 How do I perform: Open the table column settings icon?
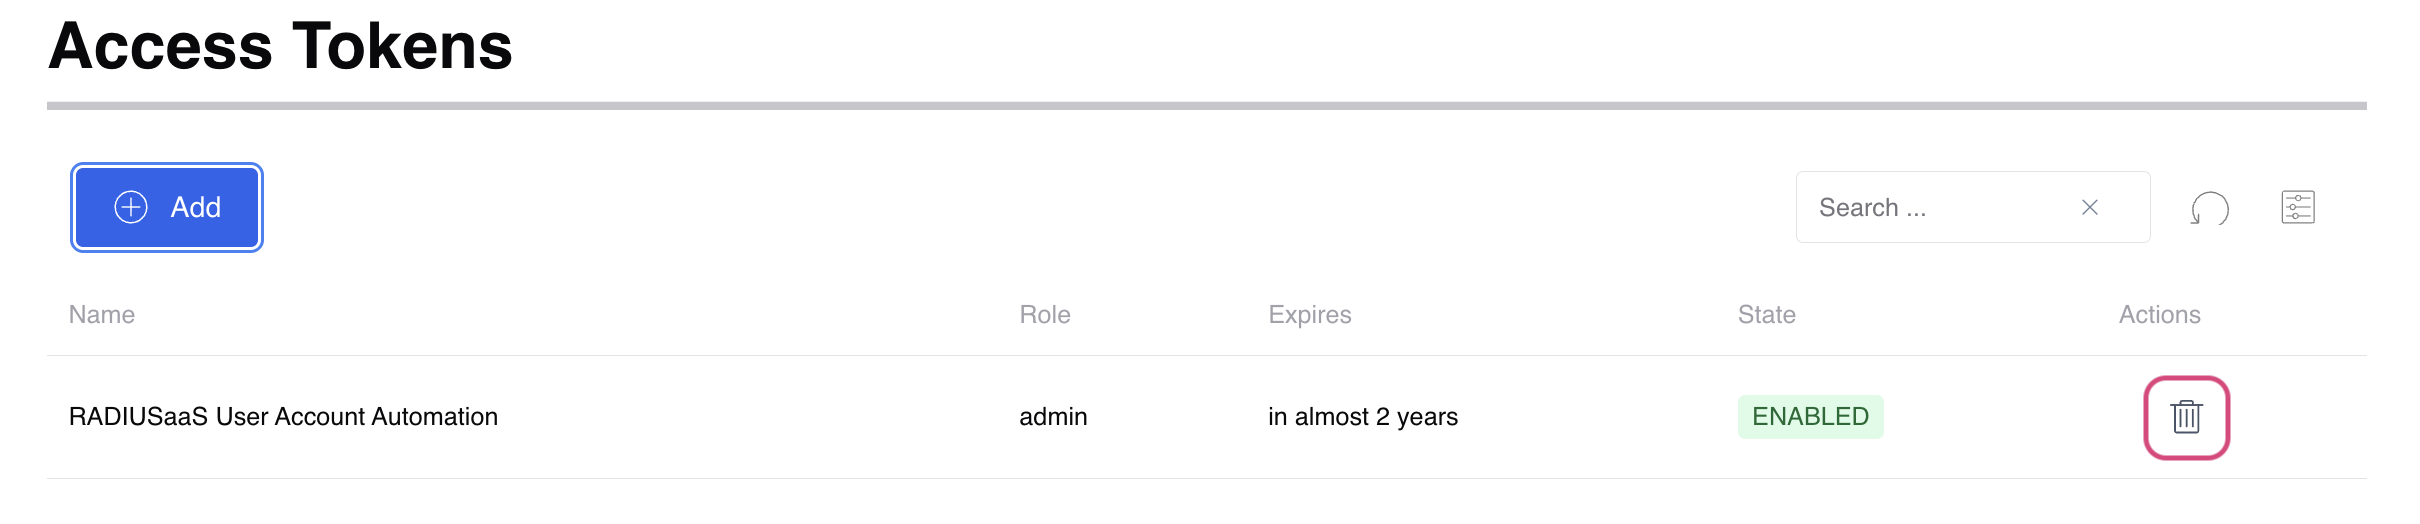click(x=2298, y=207)
